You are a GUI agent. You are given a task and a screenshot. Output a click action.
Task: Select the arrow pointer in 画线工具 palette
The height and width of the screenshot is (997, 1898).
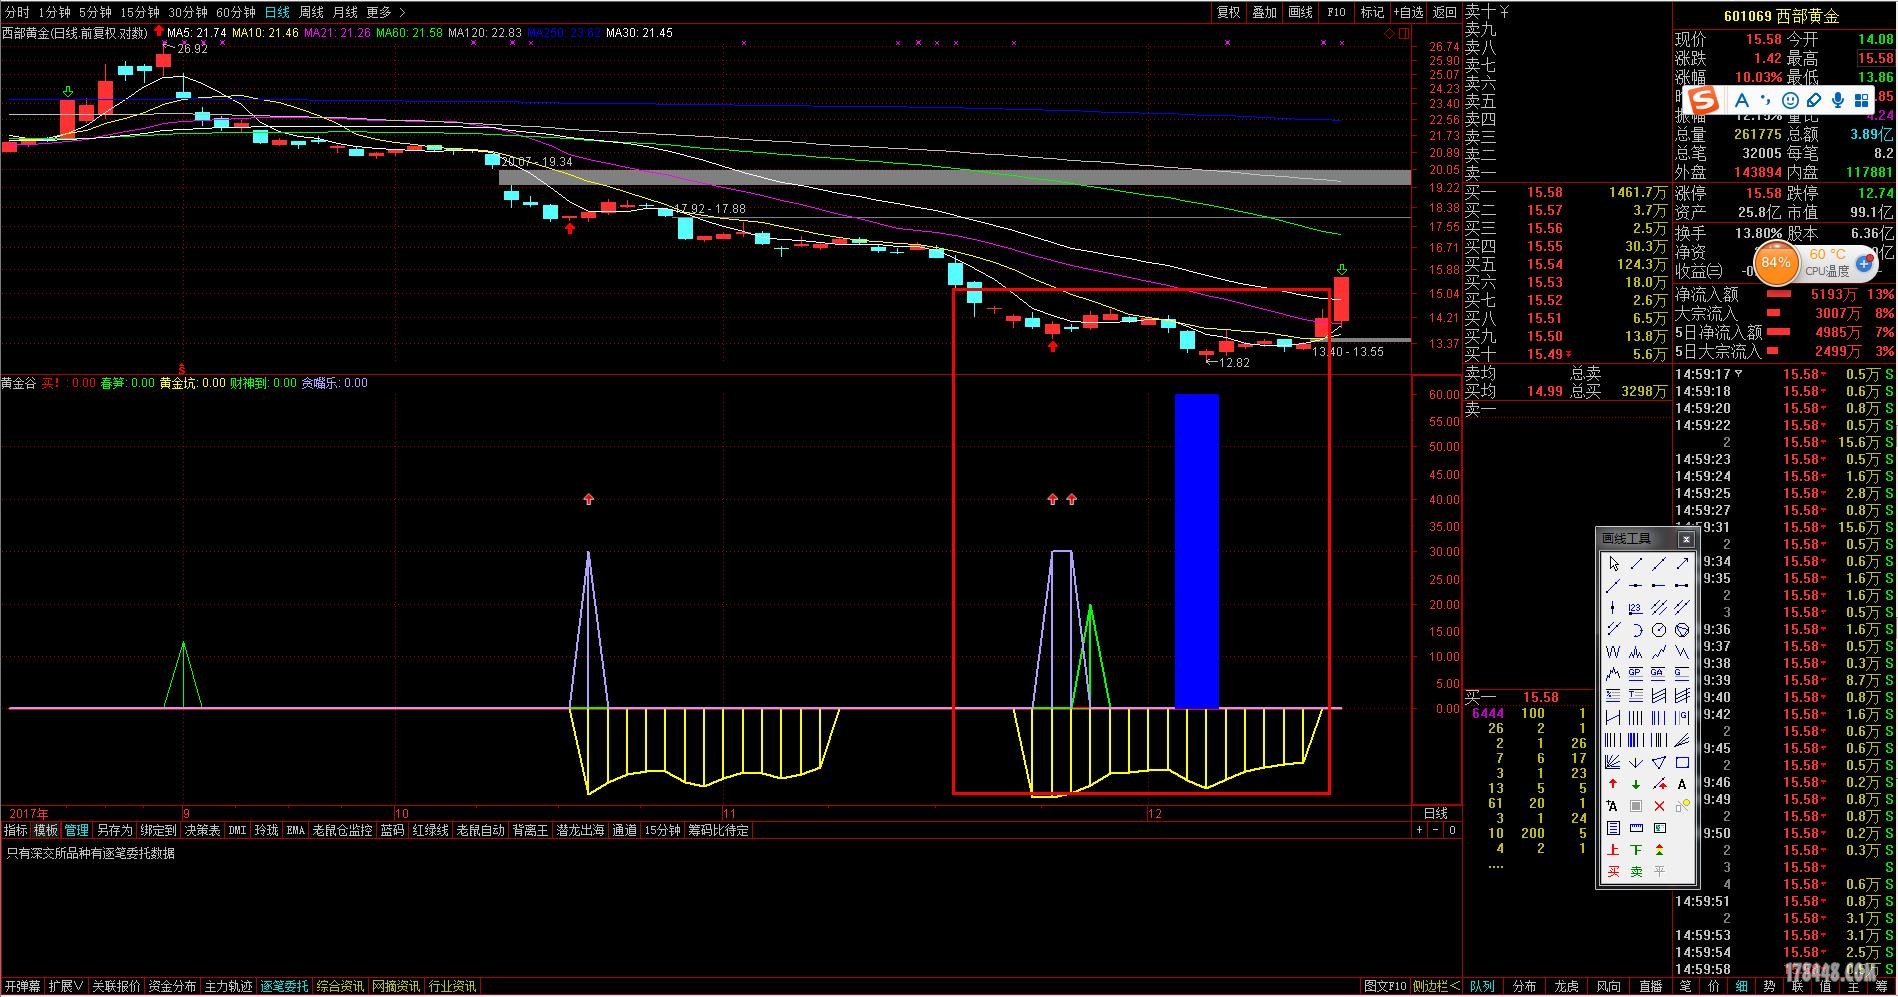pos(1613,564)
